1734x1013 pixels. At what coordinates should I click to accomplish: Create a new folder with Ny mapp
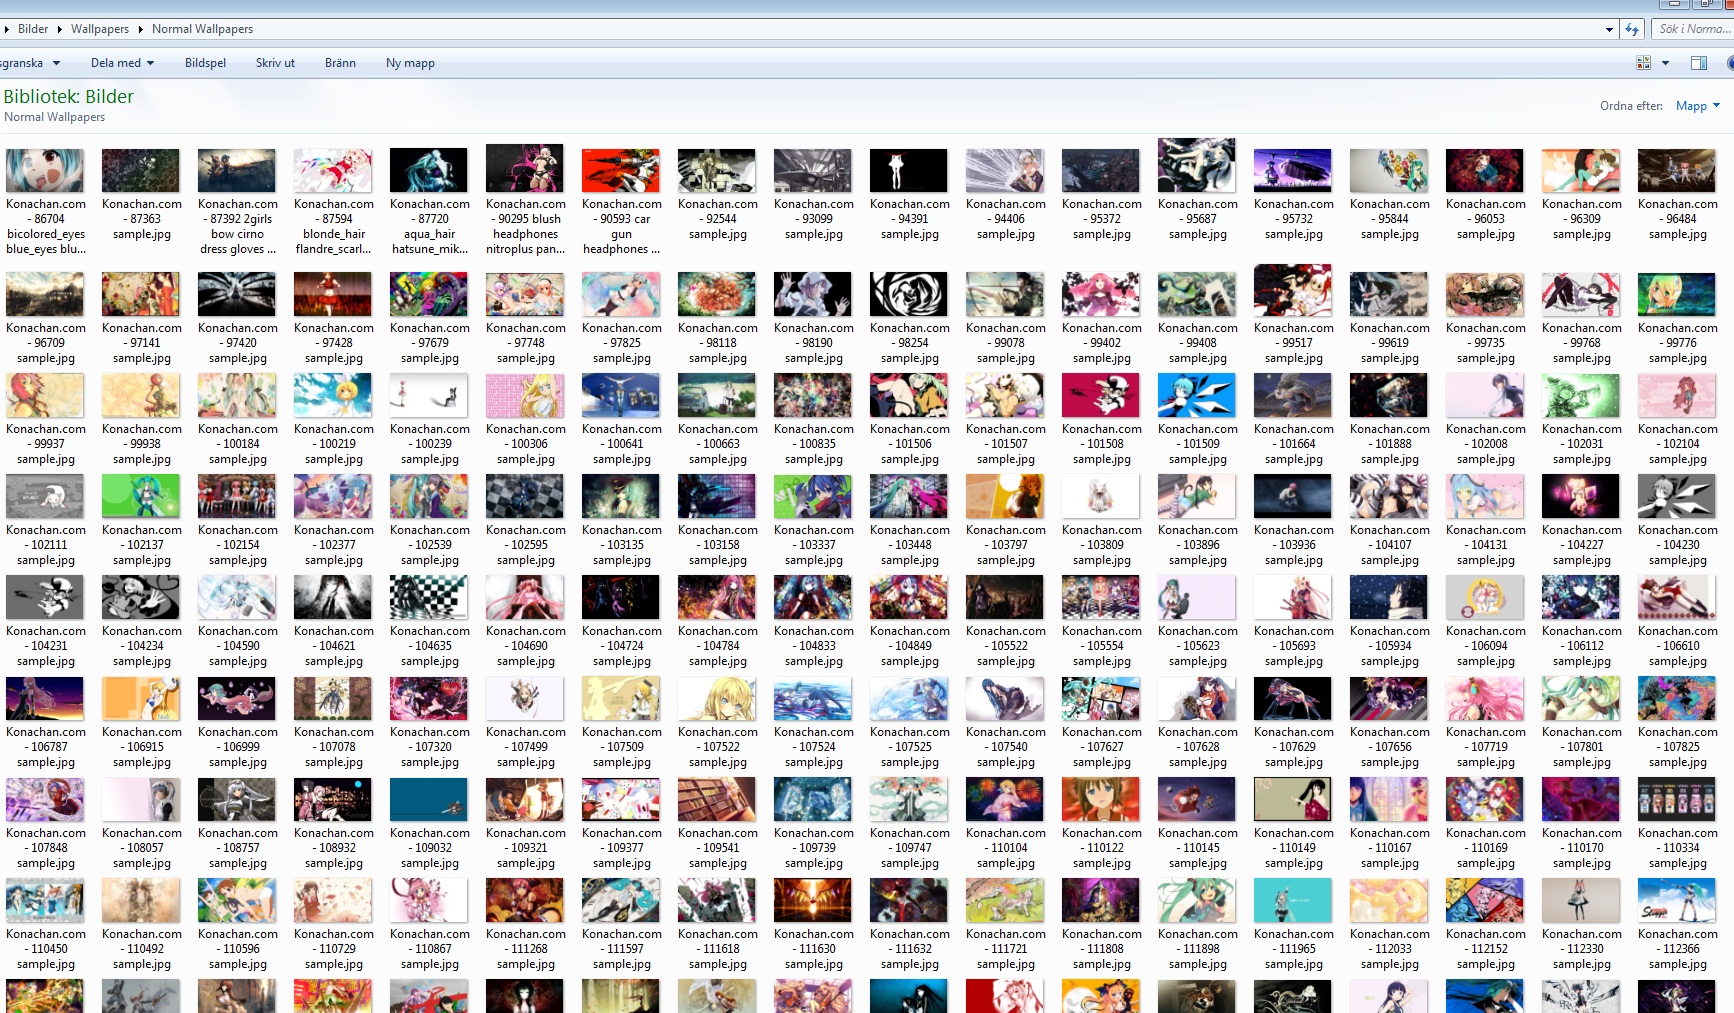[x=410, y=63]
